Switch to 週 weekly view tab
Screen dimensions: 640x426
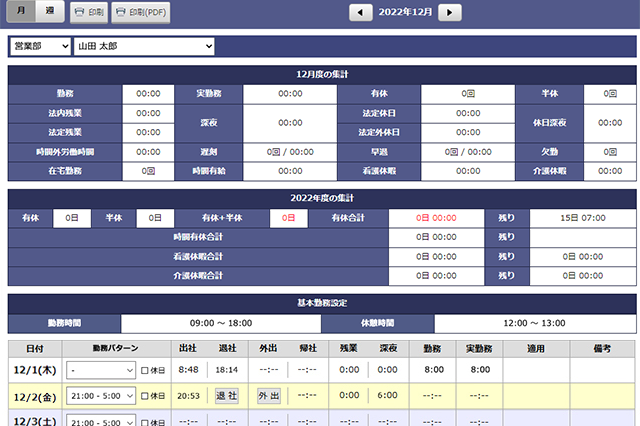pos(49,12)
